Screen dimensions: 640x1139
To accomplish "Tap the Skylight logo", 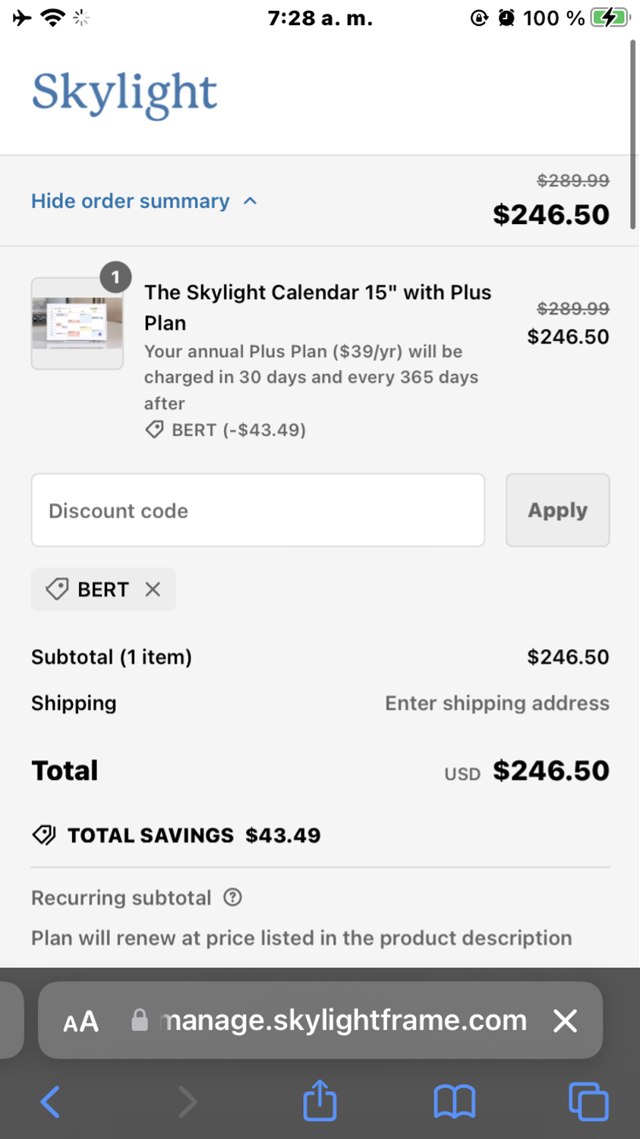I will (124, 94).
